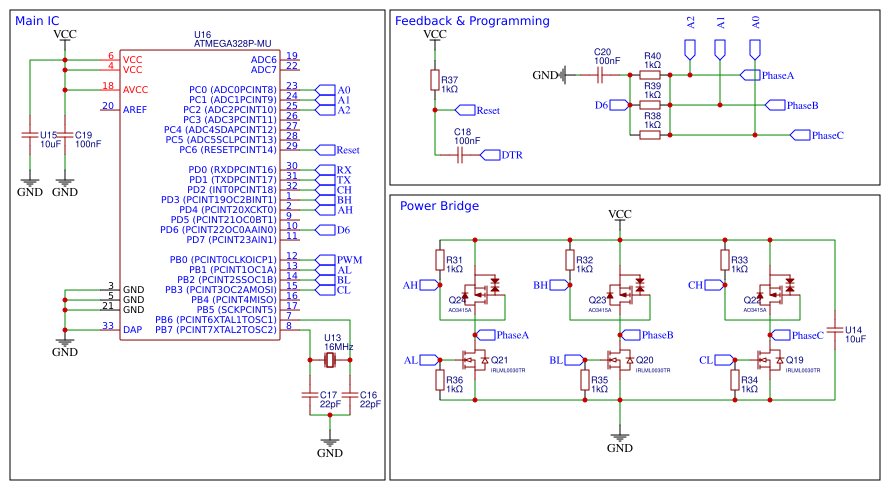The height and width of the screenshot is (490, 890).
Task: Click the "Power Bridge" section title
Action: [x=439, y=206]
